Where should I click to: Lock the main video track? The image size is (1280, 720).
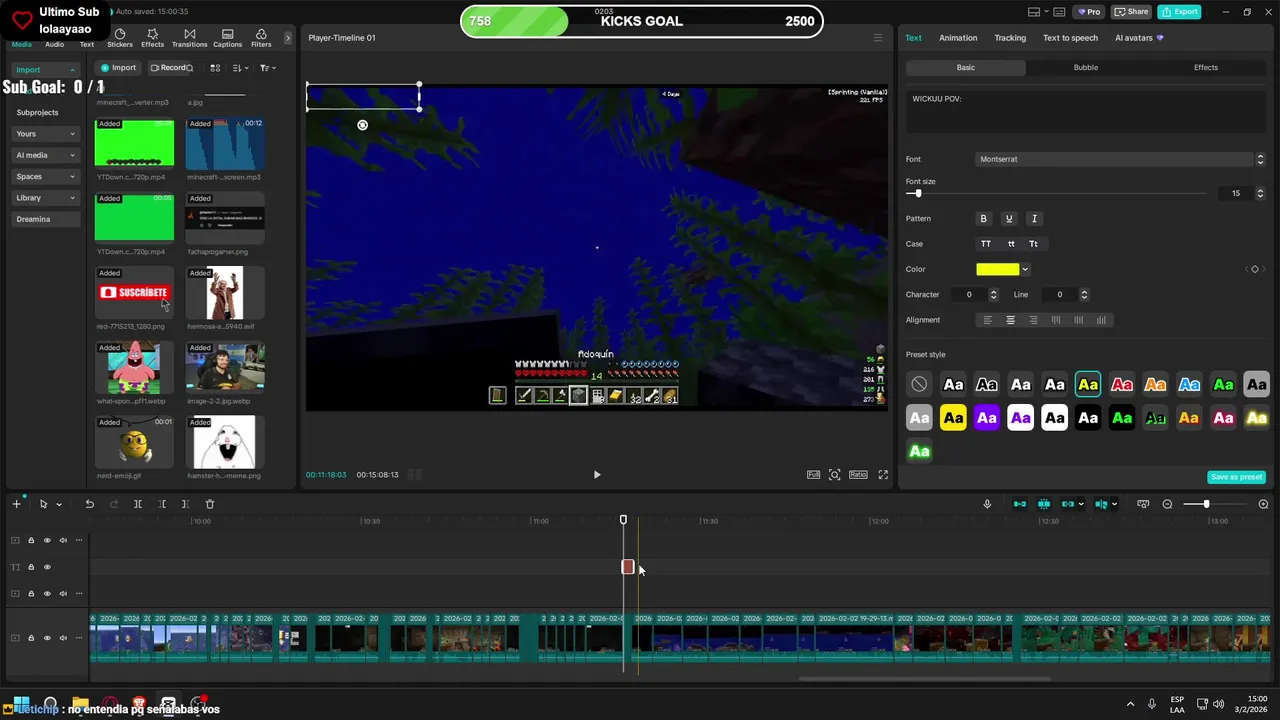[31, 638]
